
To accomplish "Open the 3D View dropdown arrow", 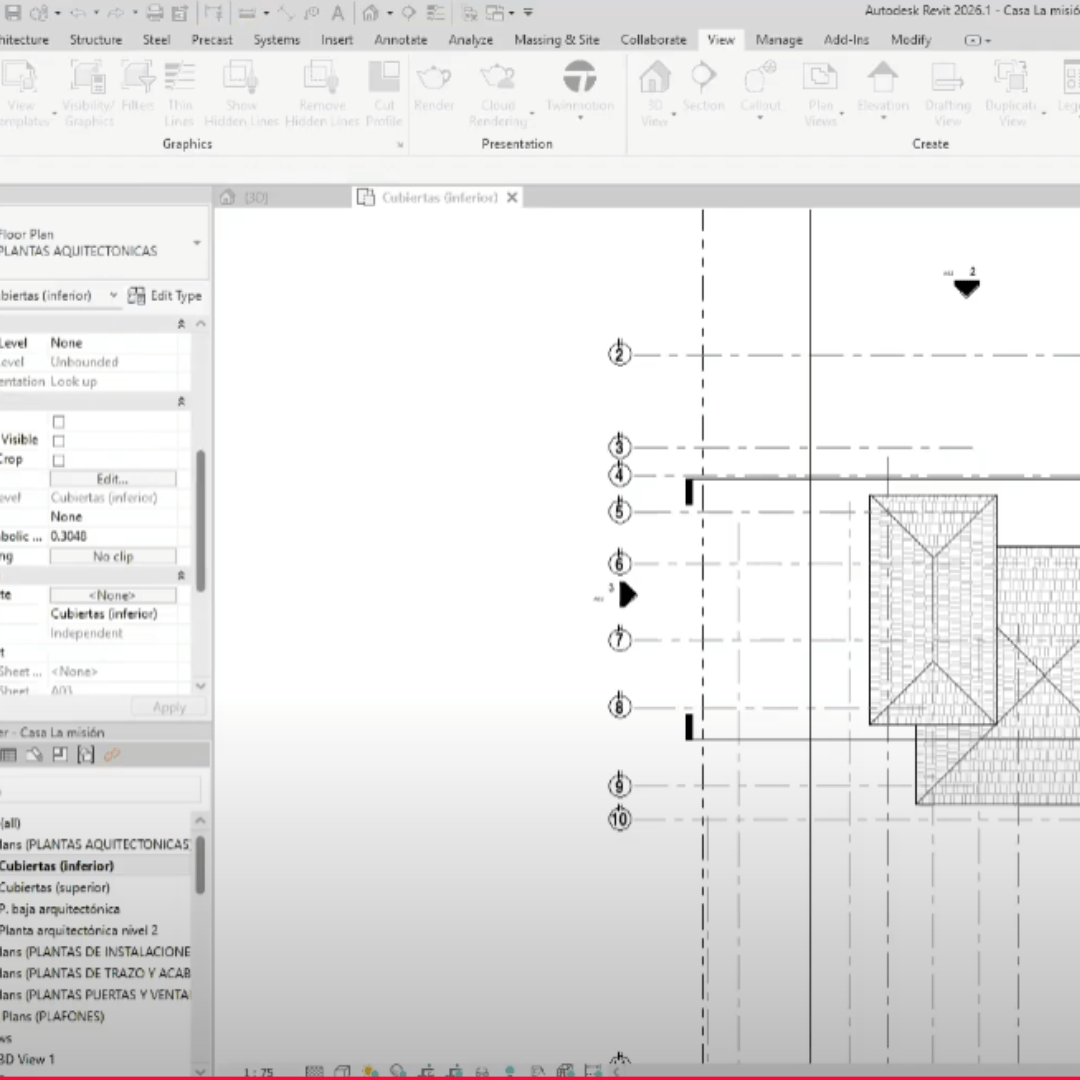I will (673, 115).
